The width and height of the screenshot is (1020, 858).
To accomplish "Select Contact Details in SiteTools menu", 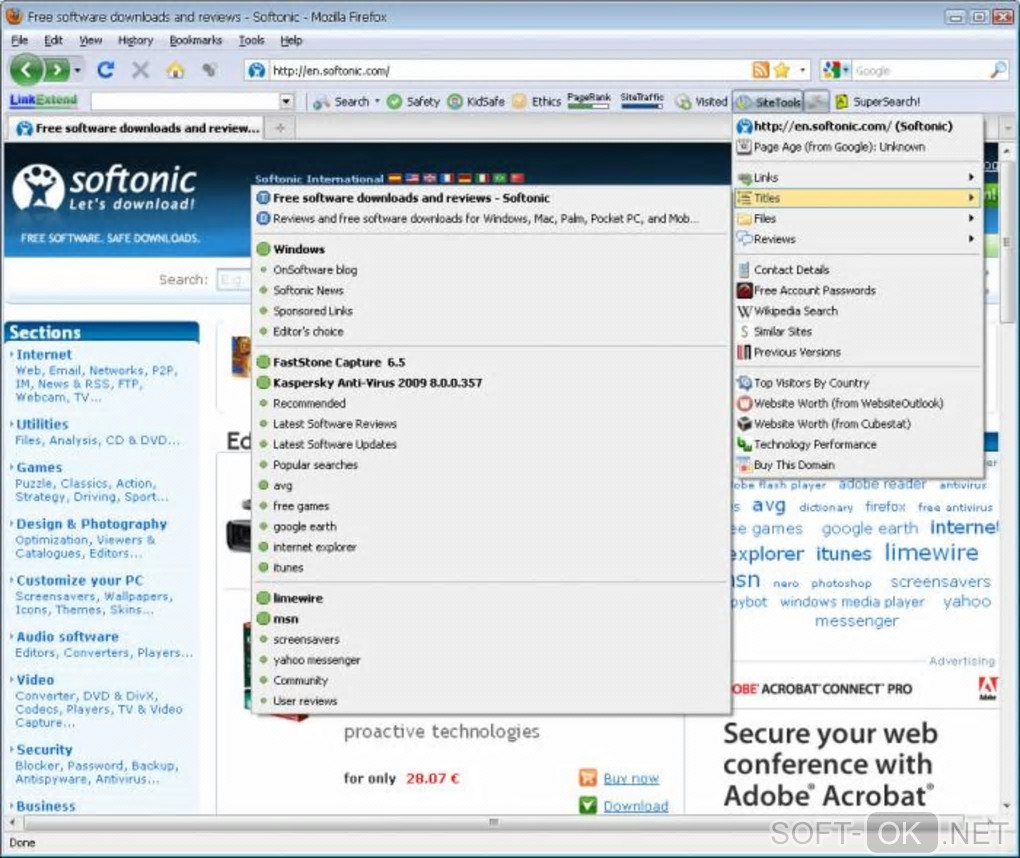I will [857, 269].
